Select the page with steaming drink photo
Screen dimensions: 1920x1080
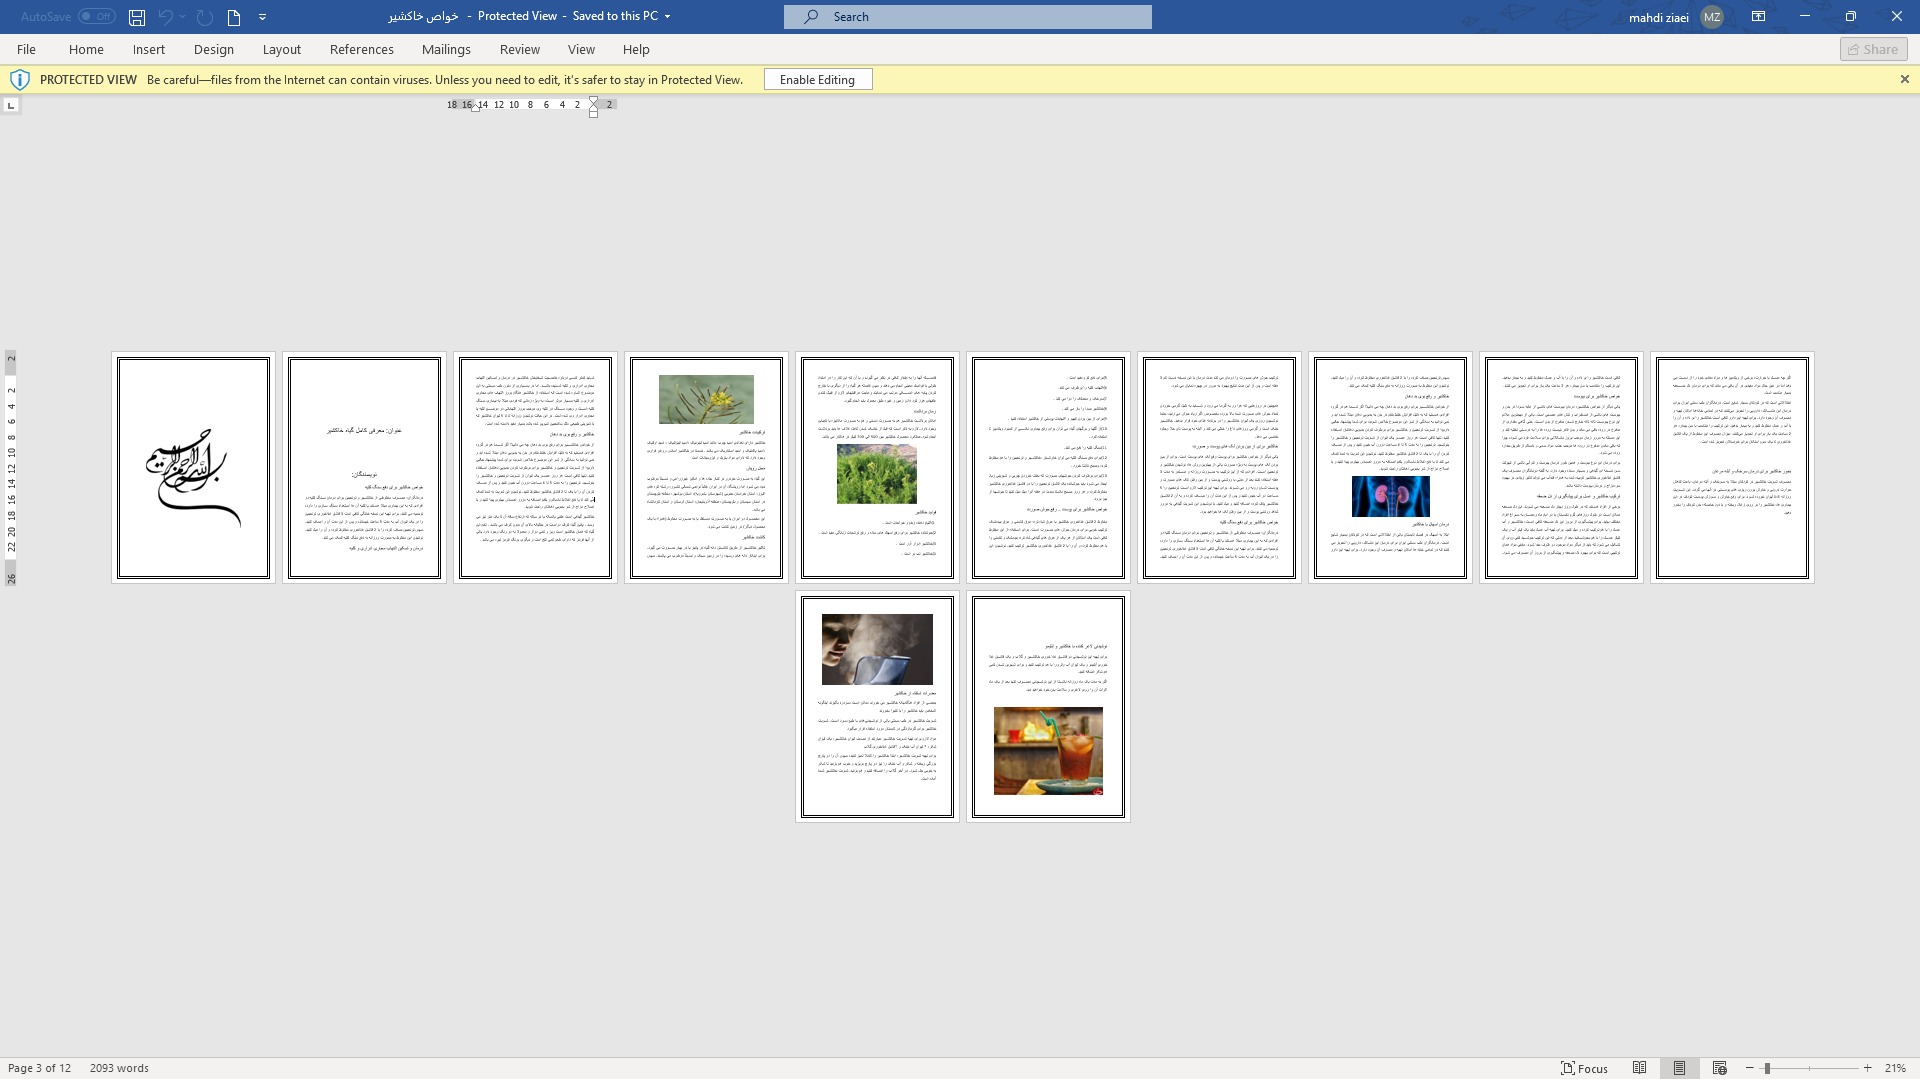tap(877, 707)
